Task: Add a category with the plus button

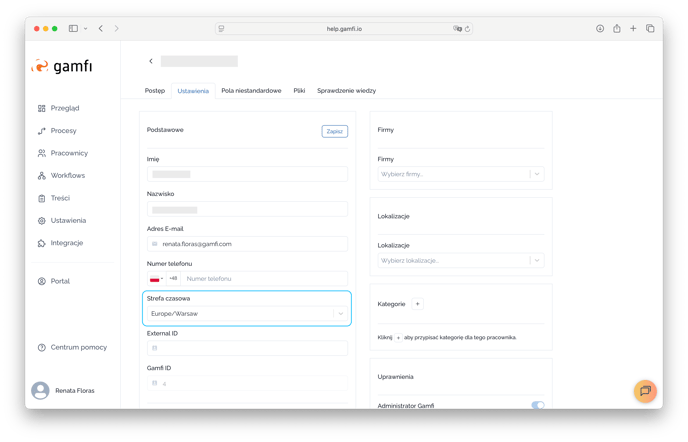Action: pos(418,304)
